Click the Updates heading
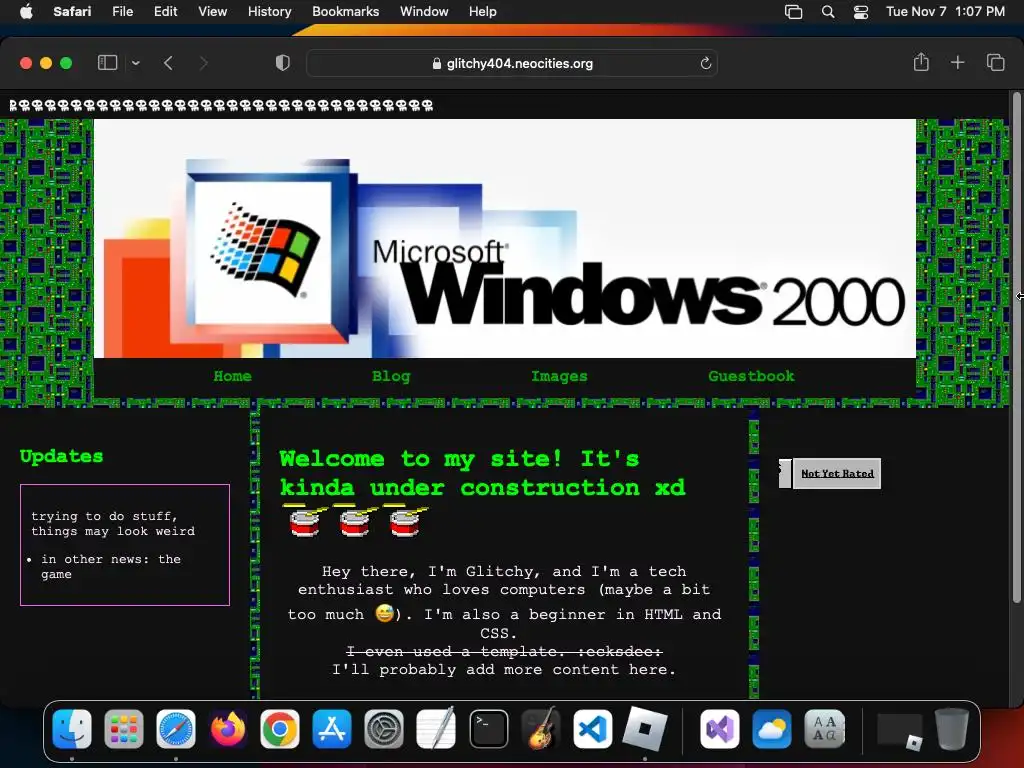Viewport: 1024px width, 768px height. [x=61, y=456]
